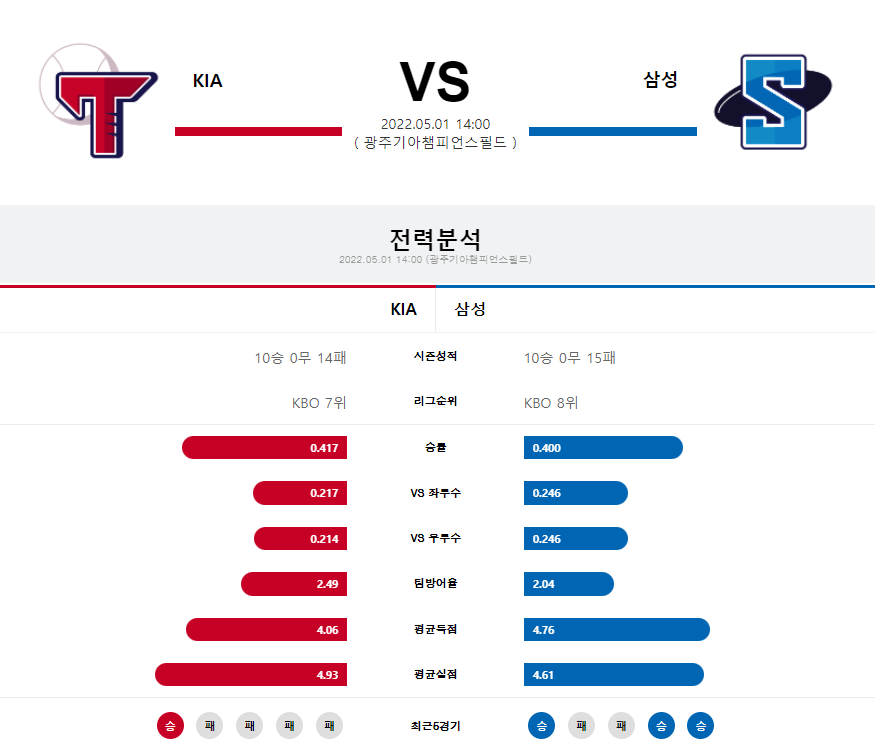Click Samsung's second recent-game loss circle
This screenshot has height=754, width=875.
(x=621, y=726)
